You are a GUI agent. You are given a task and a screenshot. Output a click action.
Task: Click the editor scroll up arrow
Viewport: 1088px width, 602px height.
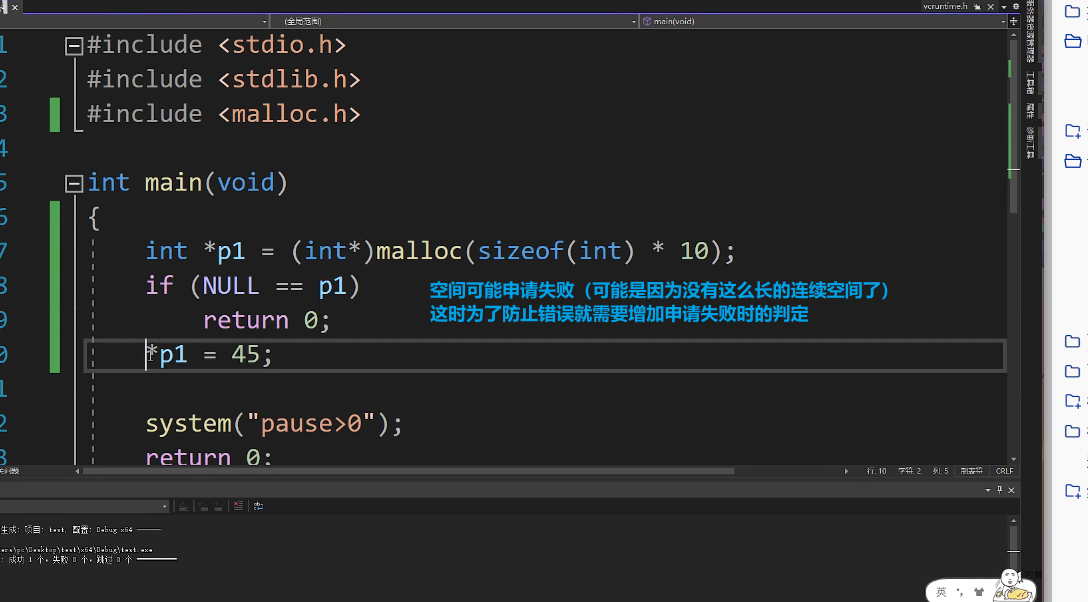click(x=1014, y=35)
